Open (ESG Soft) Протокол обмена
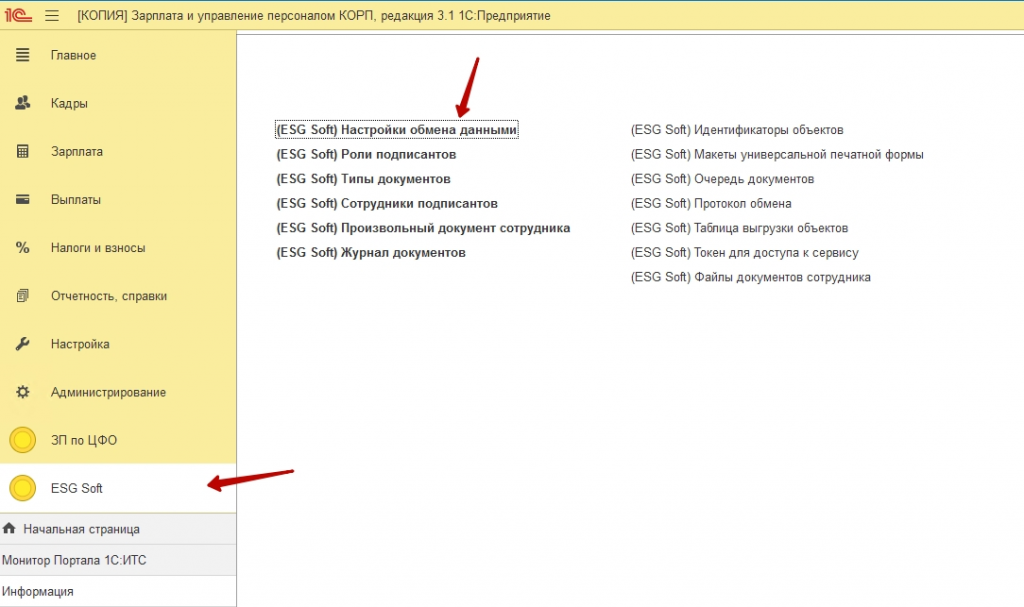Viewport: 1024px width, 607px height. [711, 203]
